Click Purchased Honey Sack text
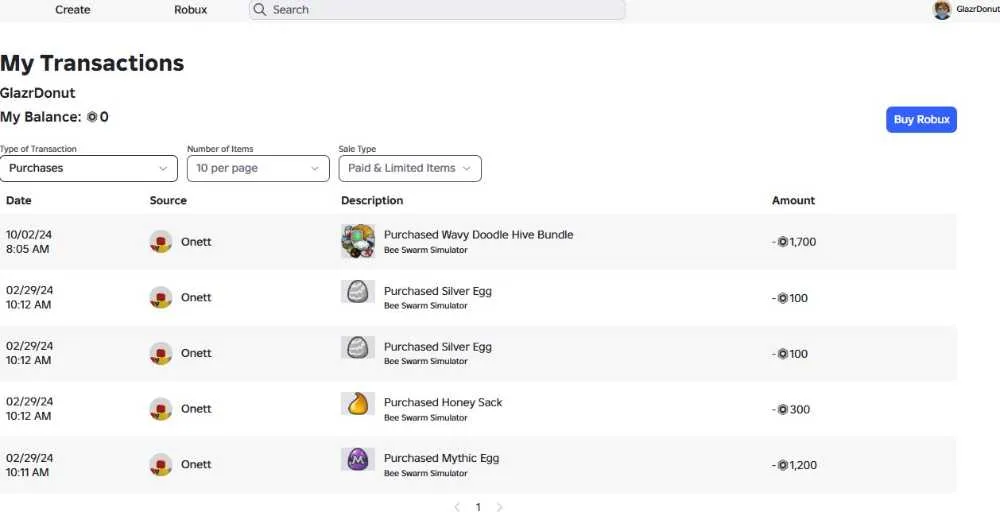Screen dimensions: 1000x512 click(443, 402)
